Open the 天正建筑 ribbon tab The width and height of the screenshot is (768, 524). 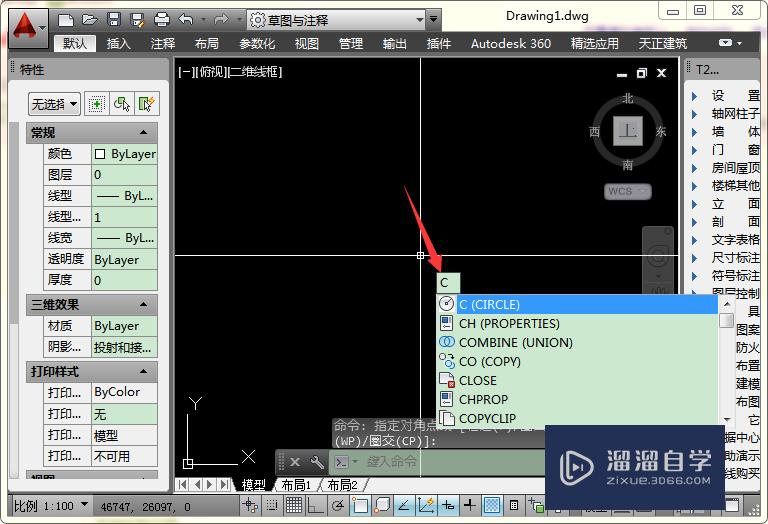pos(662,44)
